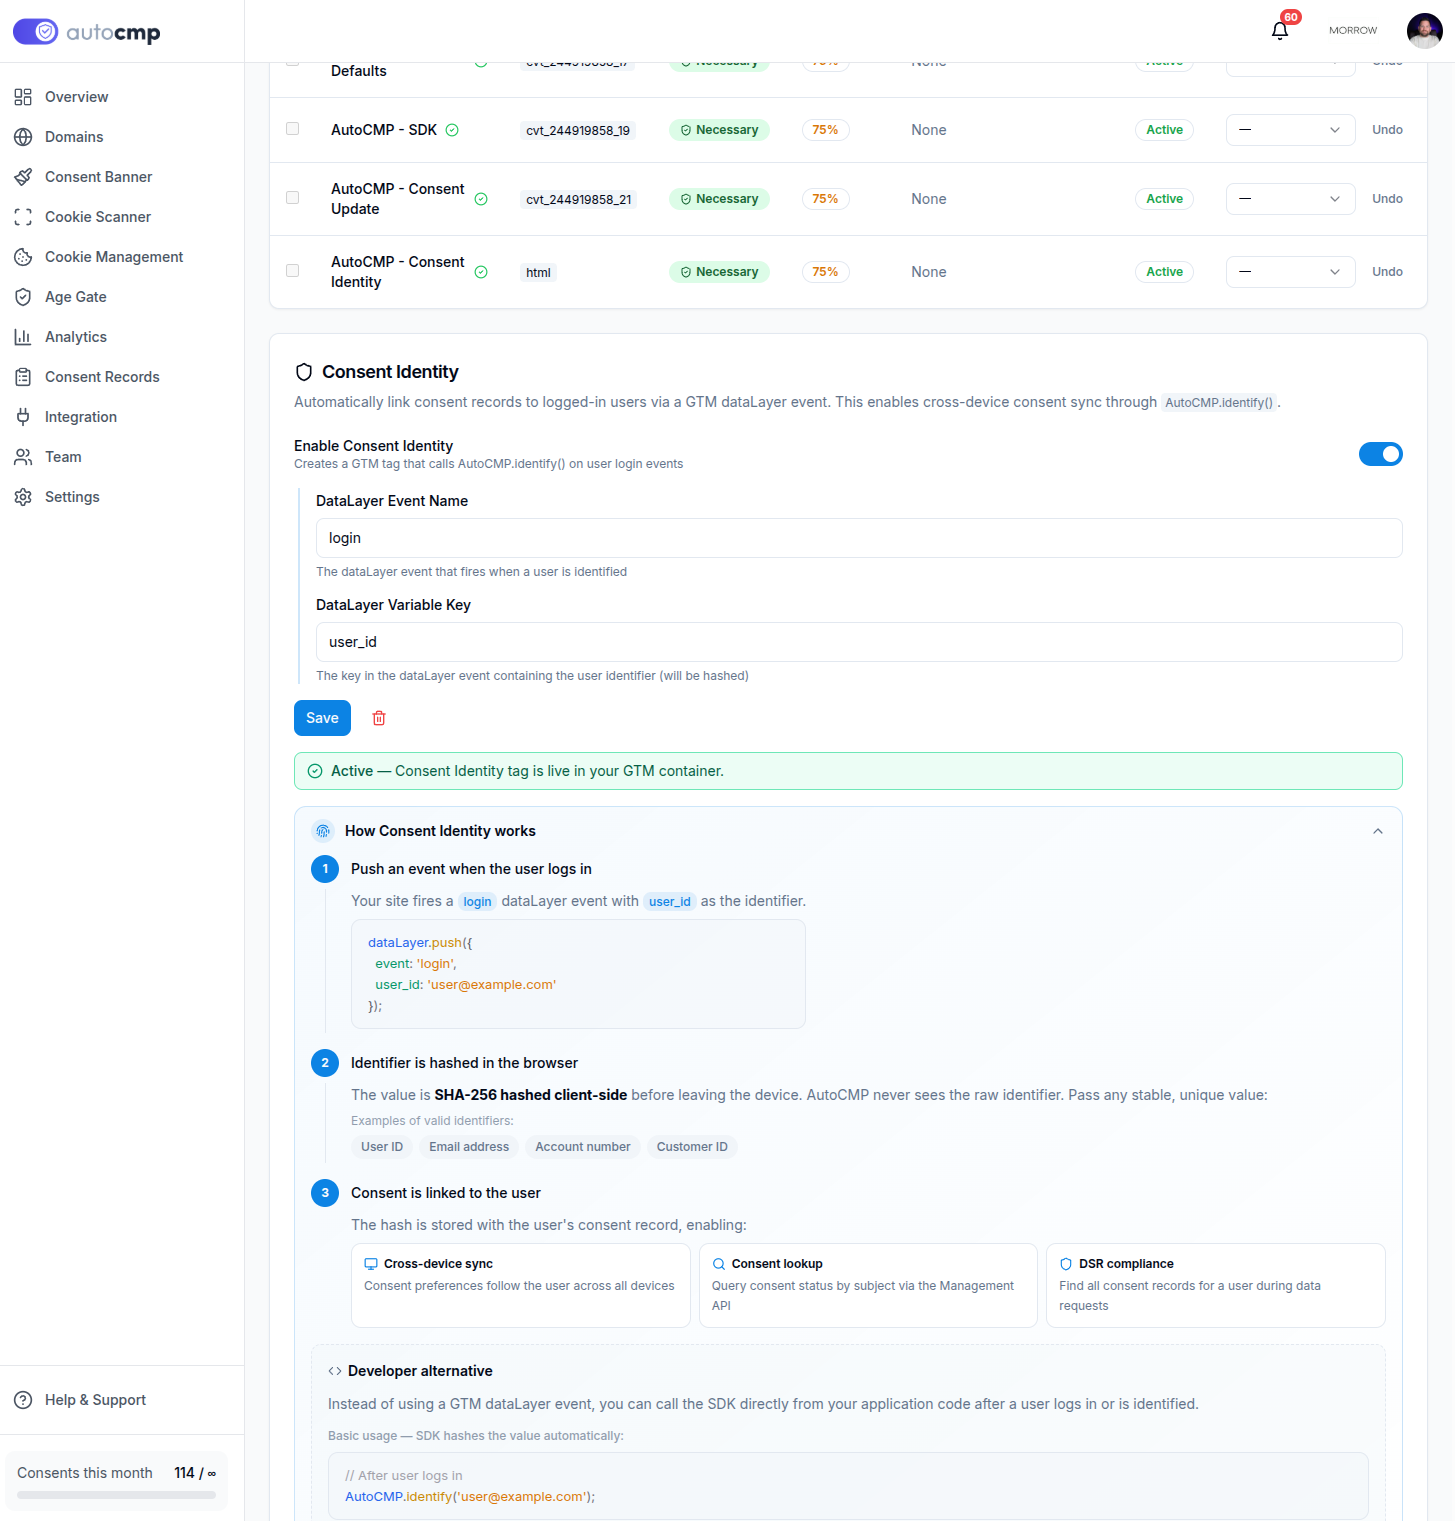Click the DSR compliance shield icon
1455x1521 pixels.
1066,1264
